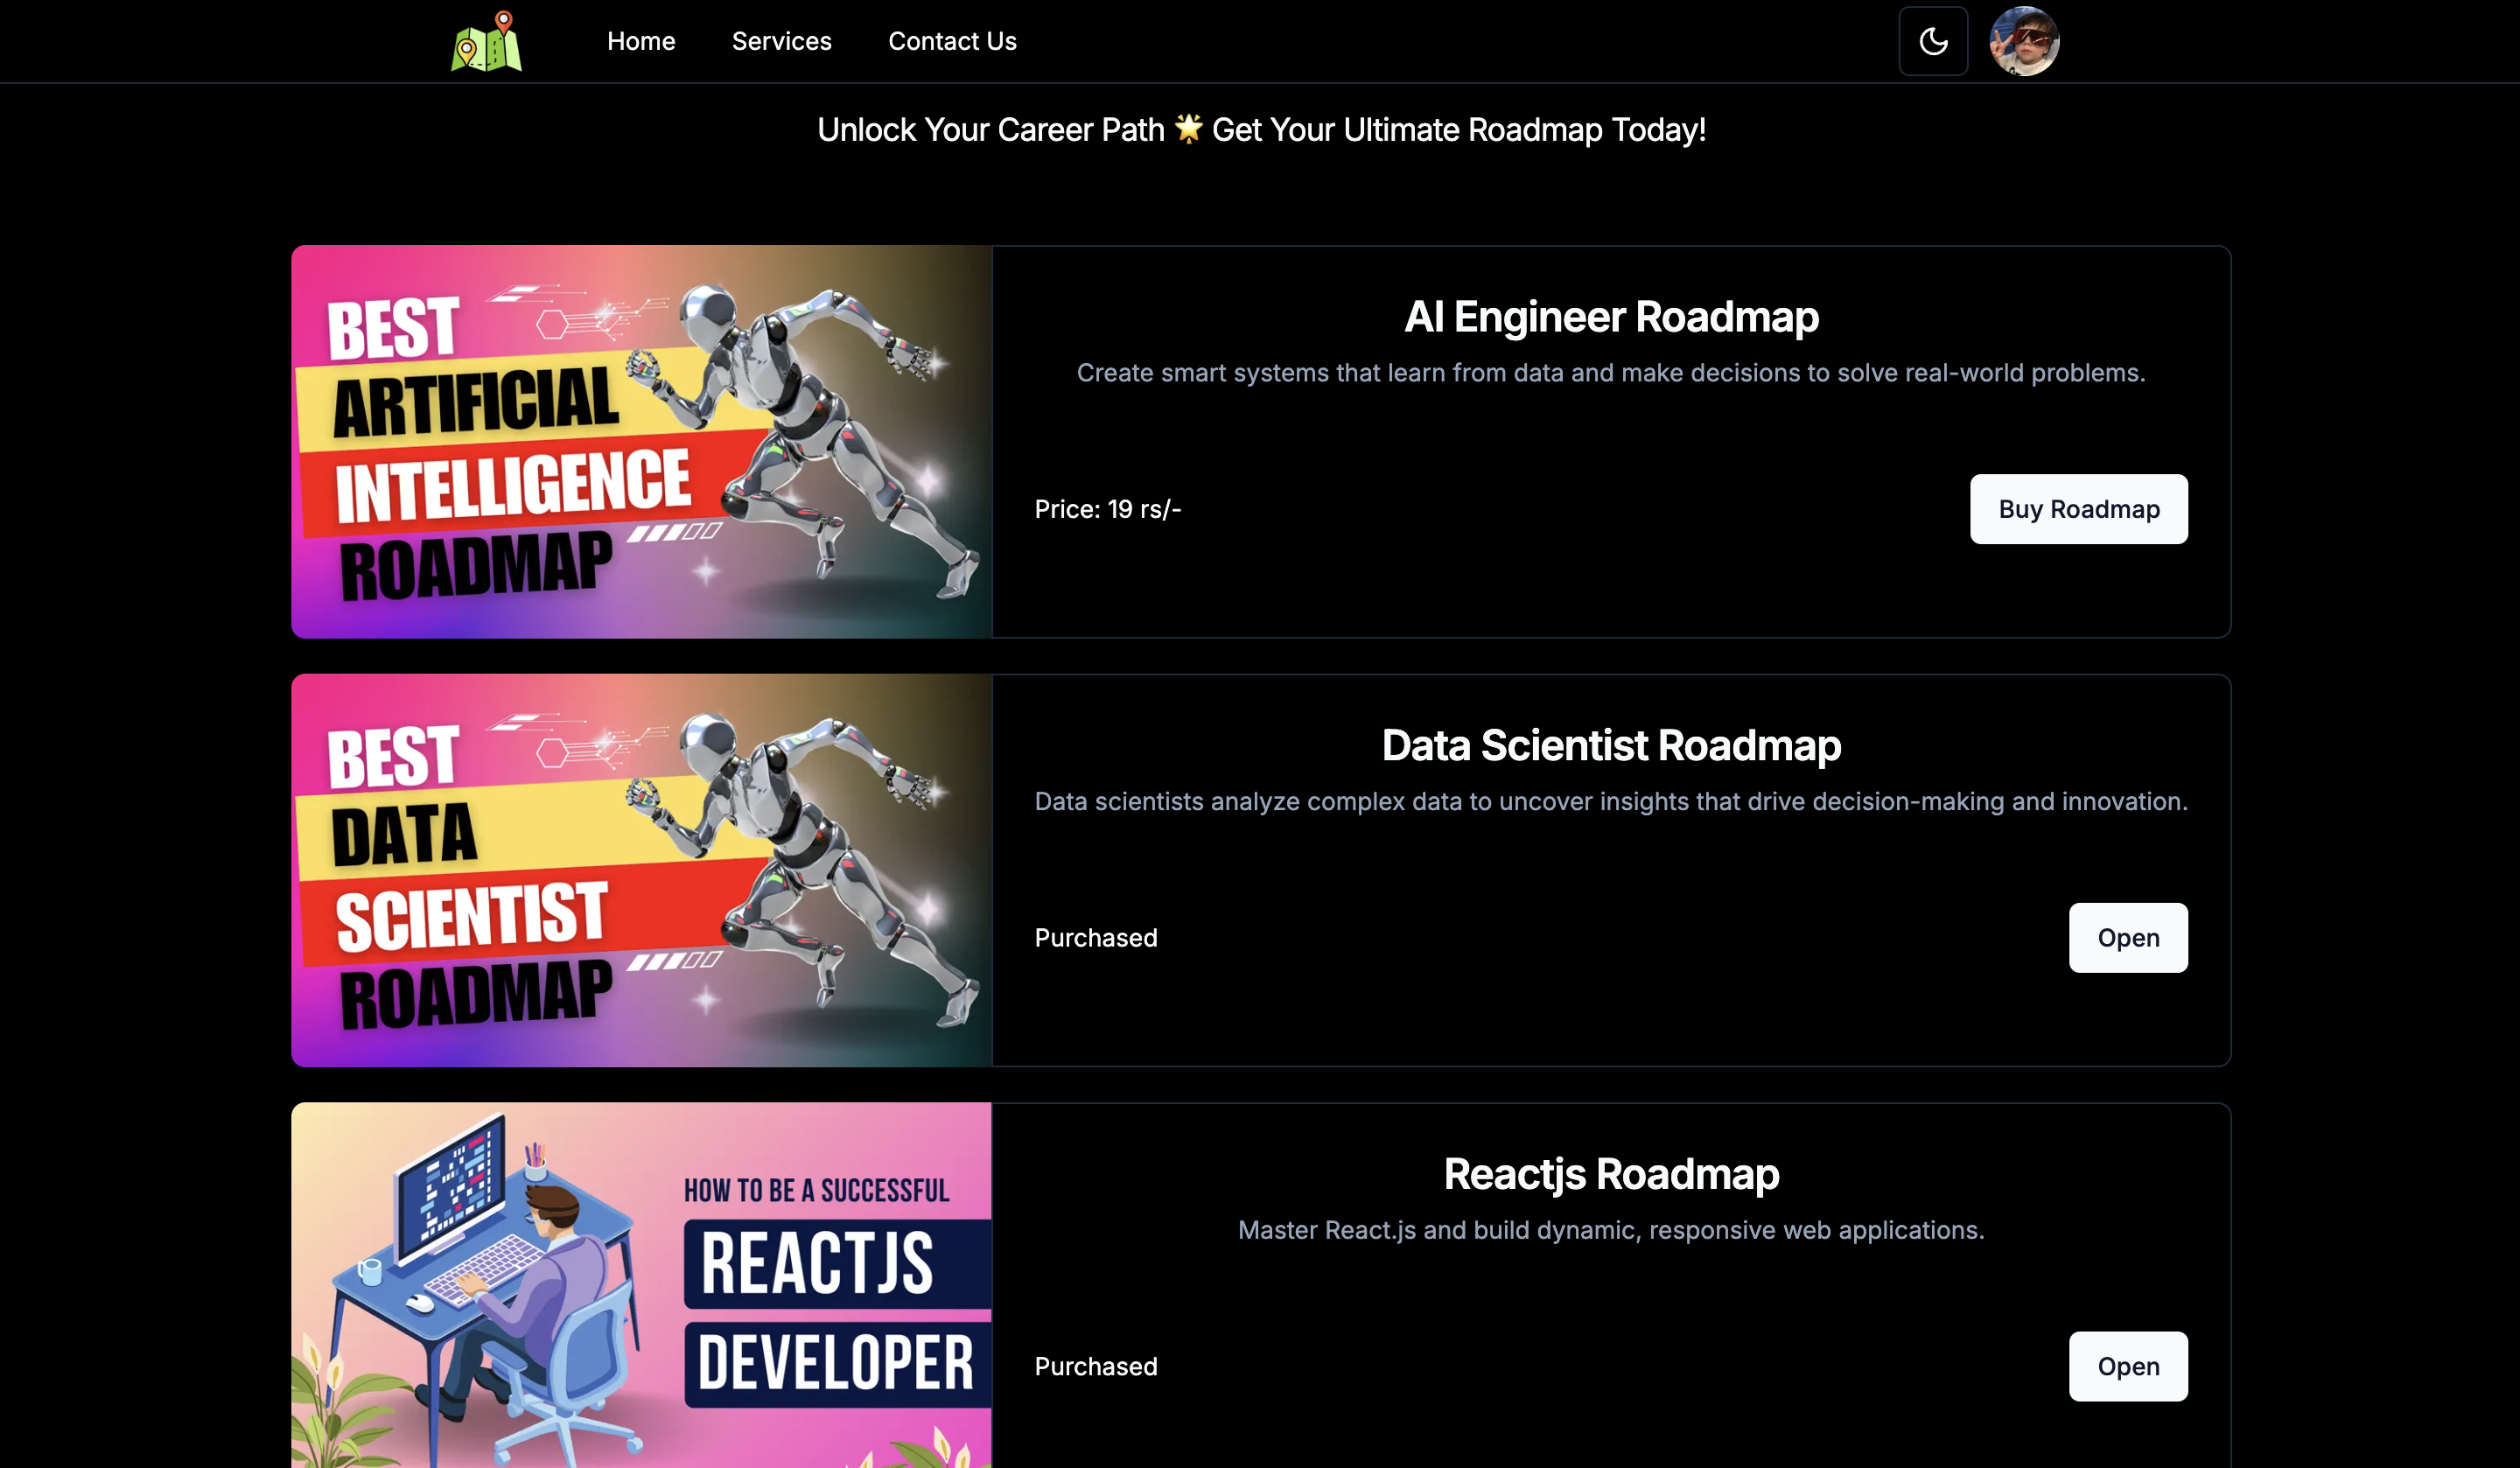
Task: Select the 'Reactjs Roadmap' title
Action: 1611,1174
